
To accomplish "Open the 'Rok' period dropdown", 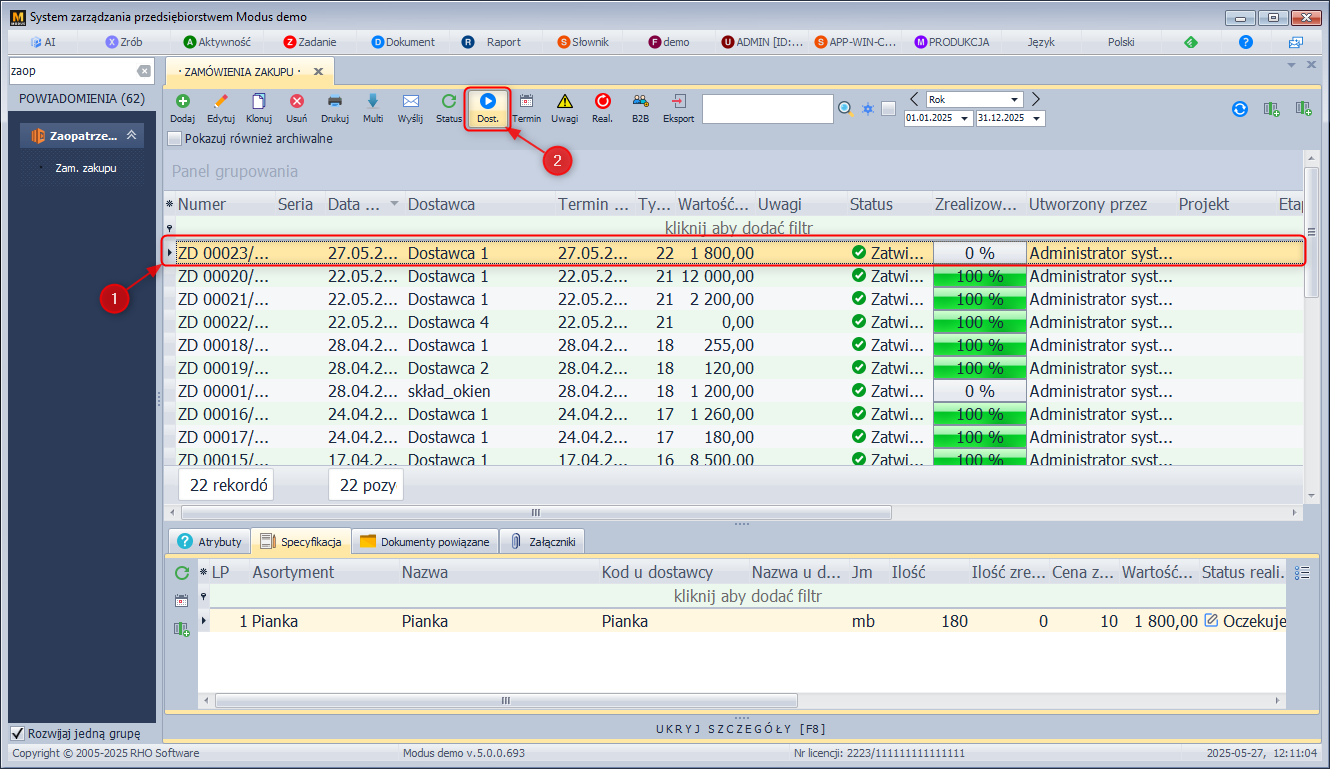I will coord(1015,100).
